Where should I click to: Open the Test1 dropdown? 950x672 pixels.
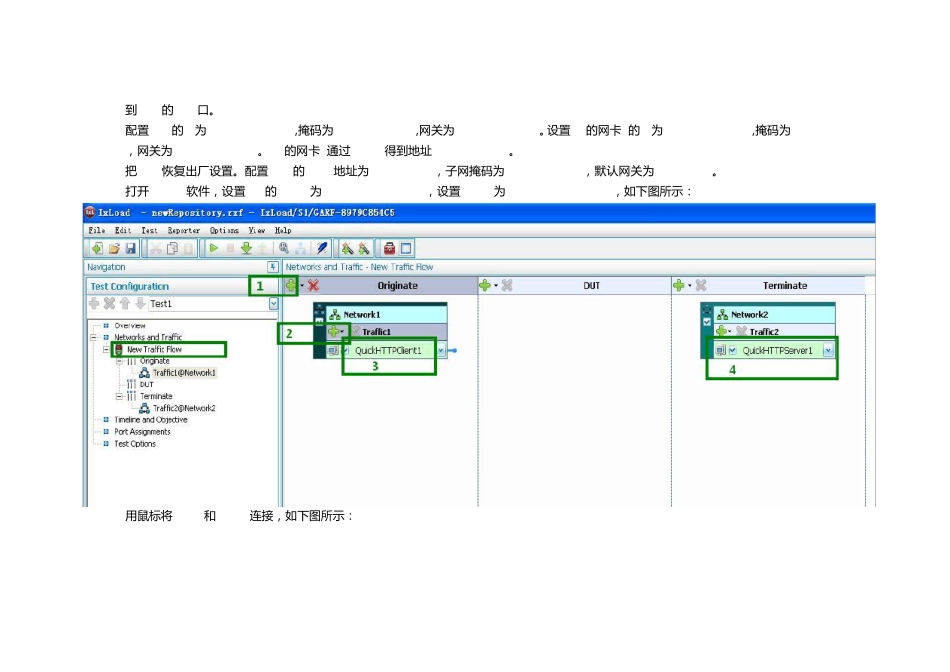pos(273,304)
